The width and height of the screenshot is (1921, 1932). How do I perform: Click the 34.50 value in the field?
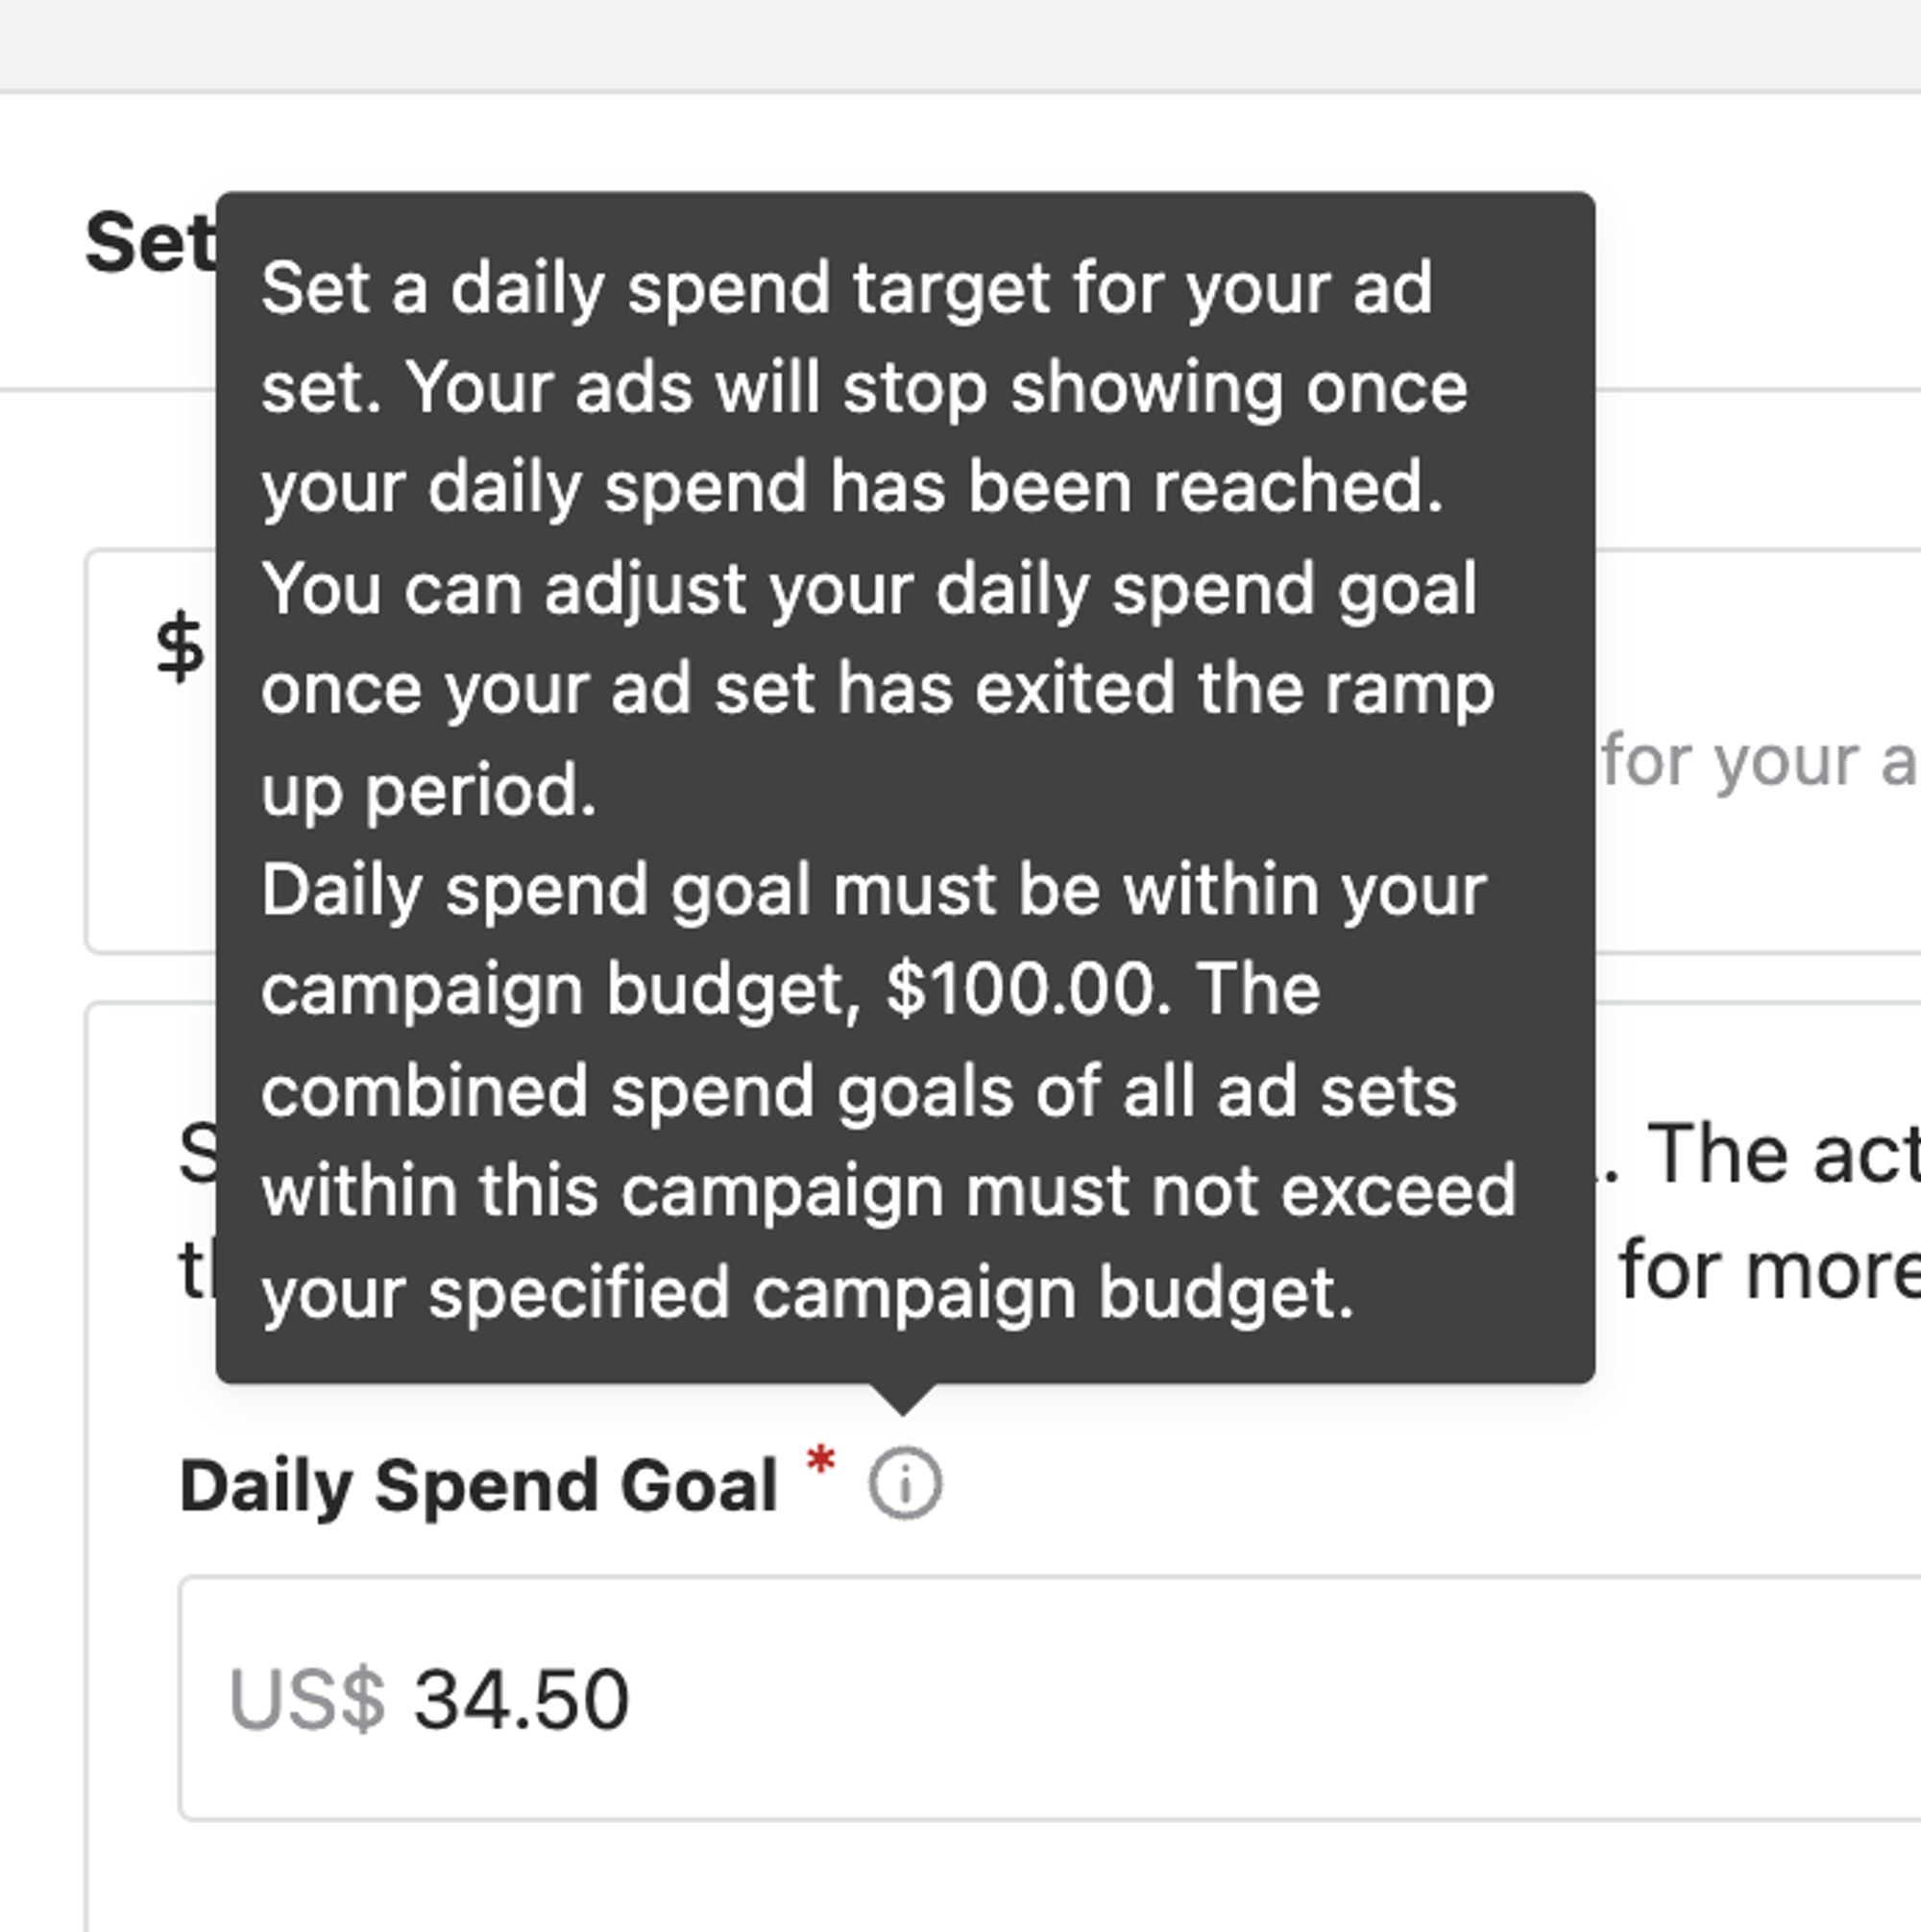click(x=521, y=1699)
